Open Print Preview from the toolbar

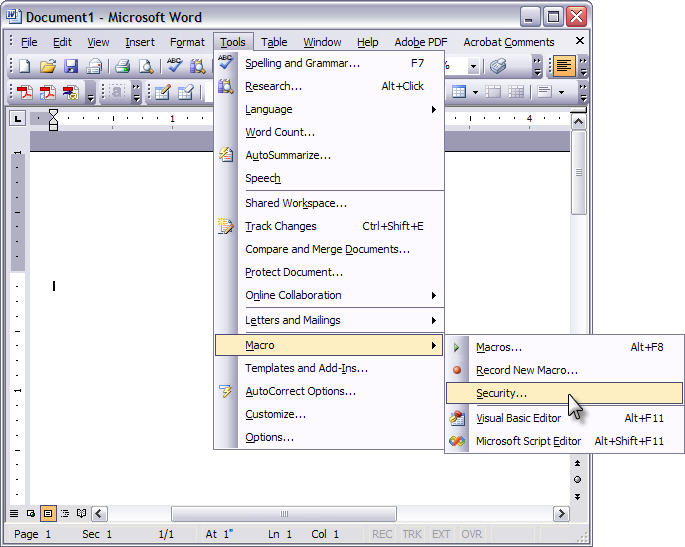click(146, 66)
